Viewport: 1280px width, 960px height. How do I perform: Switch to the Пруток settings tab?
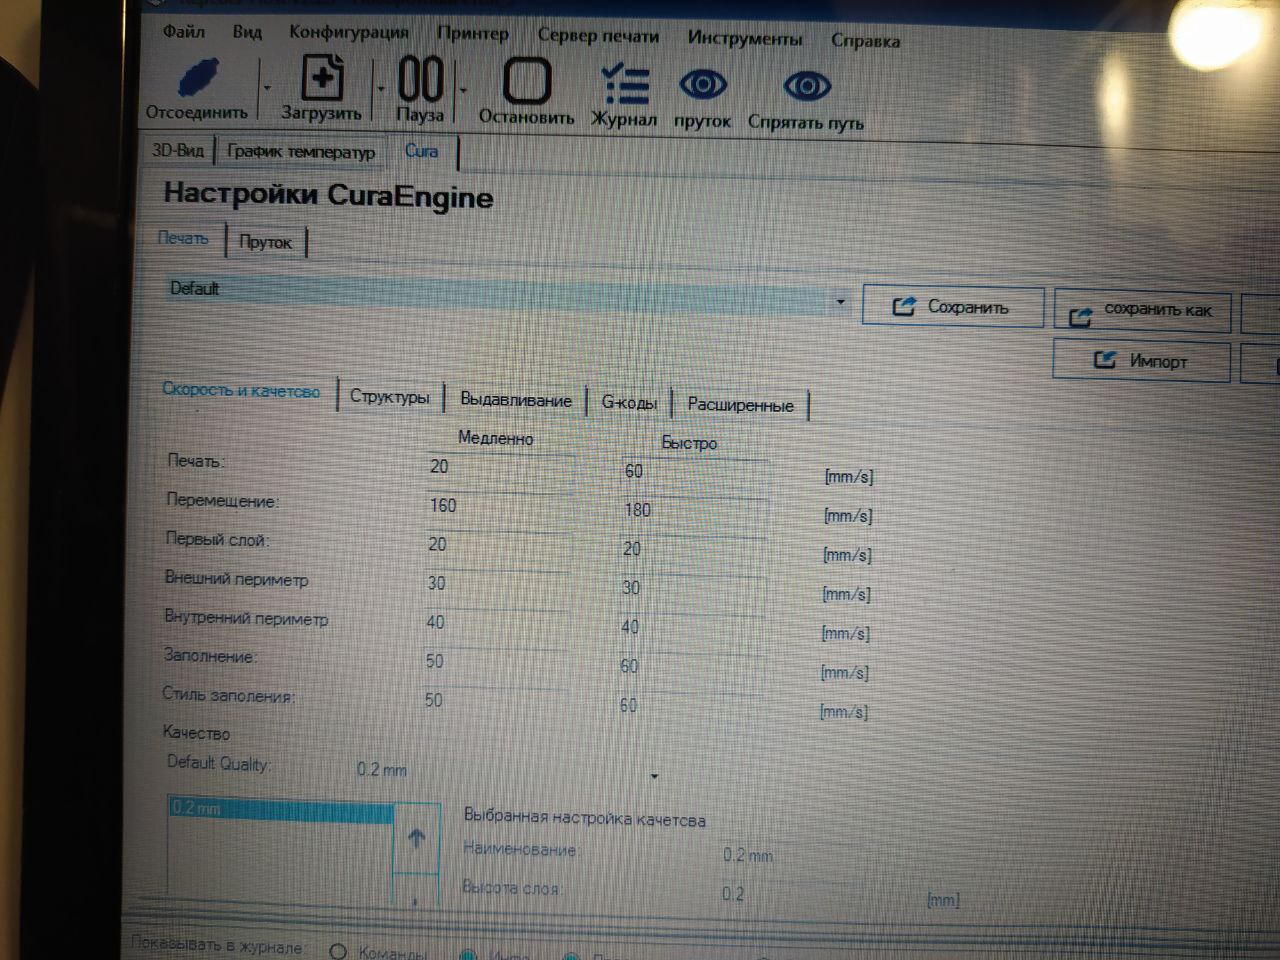(x=265, y=242)
